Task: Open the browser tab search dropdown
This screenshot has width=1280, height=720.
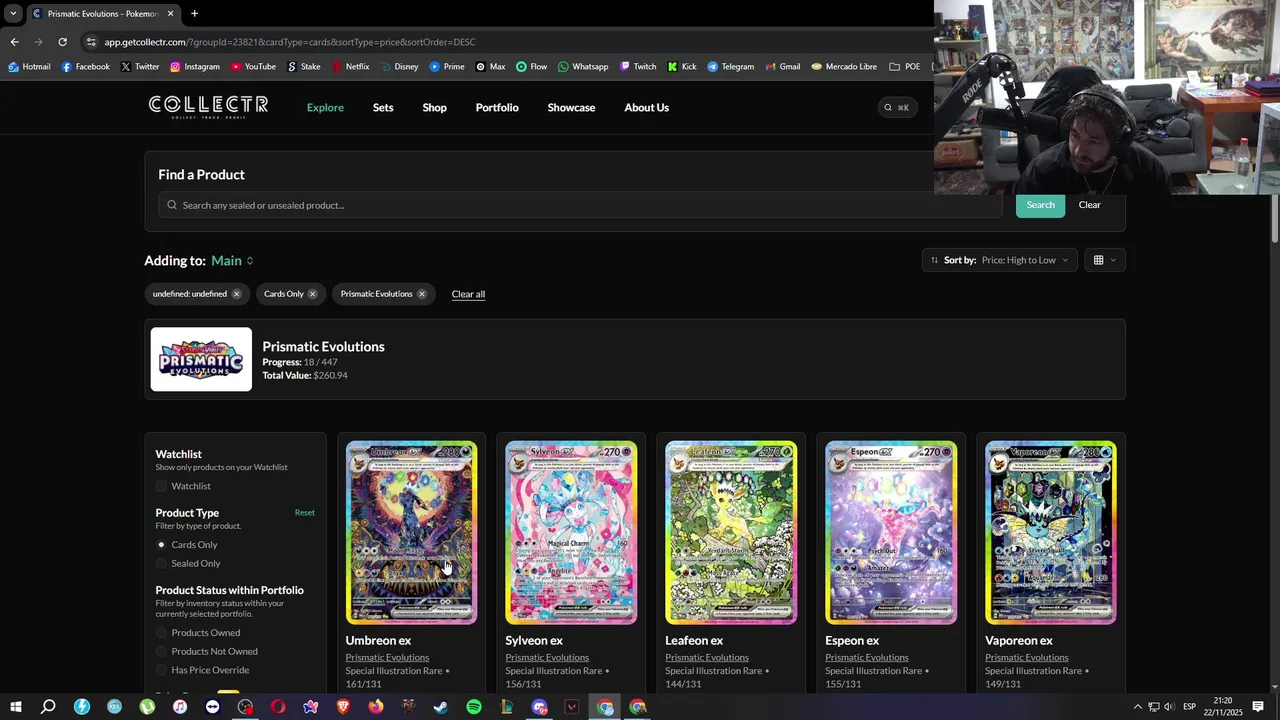Action: (13, 13)
